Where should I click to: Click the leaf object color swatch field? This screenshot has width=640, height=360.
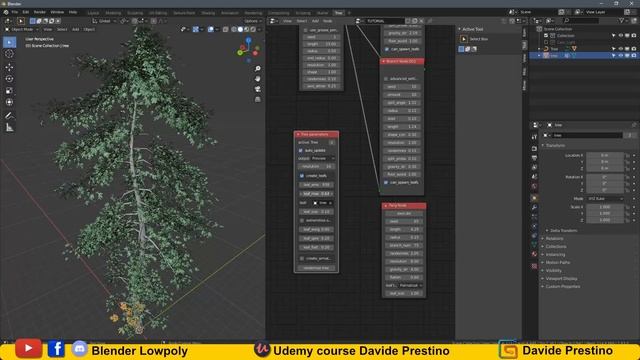coord(322,202)
